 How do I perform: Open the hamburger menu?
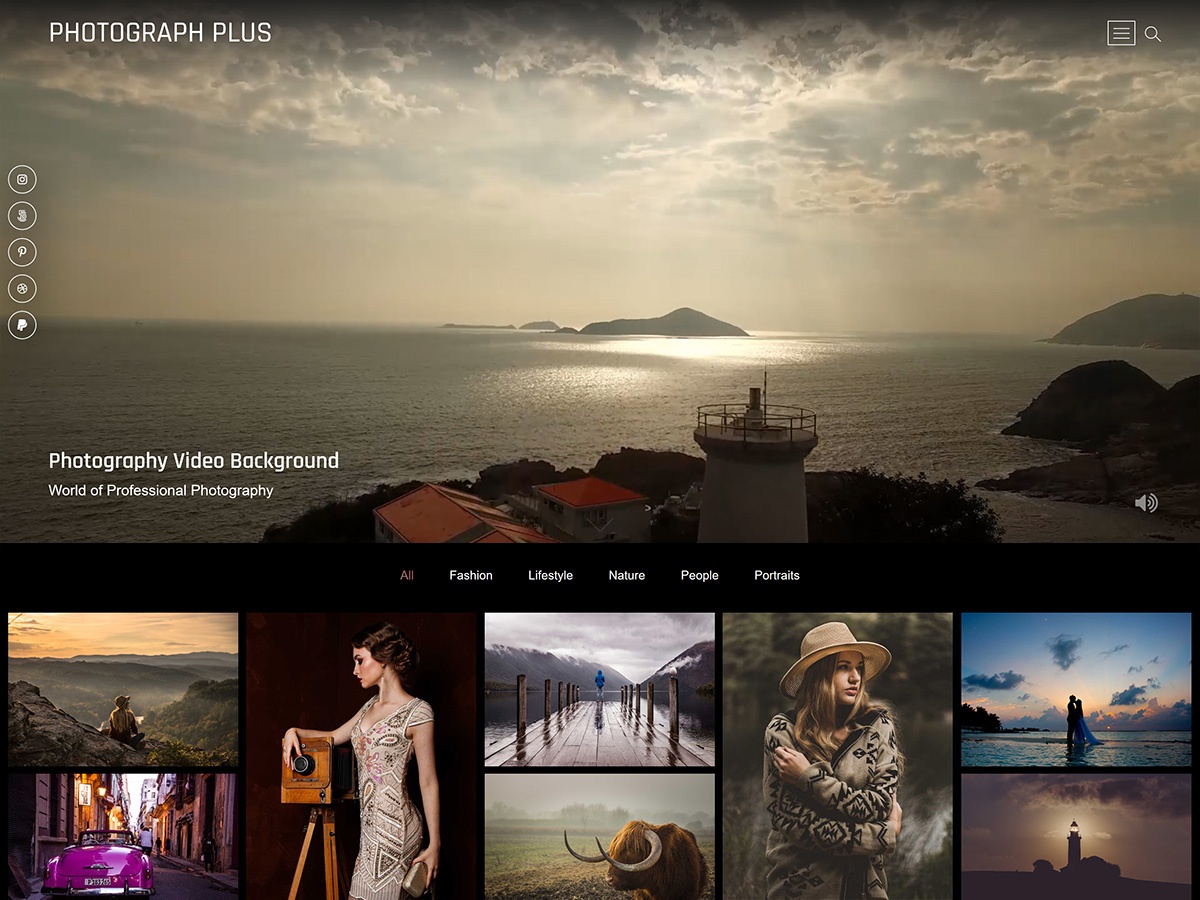tap(1121, 34)
